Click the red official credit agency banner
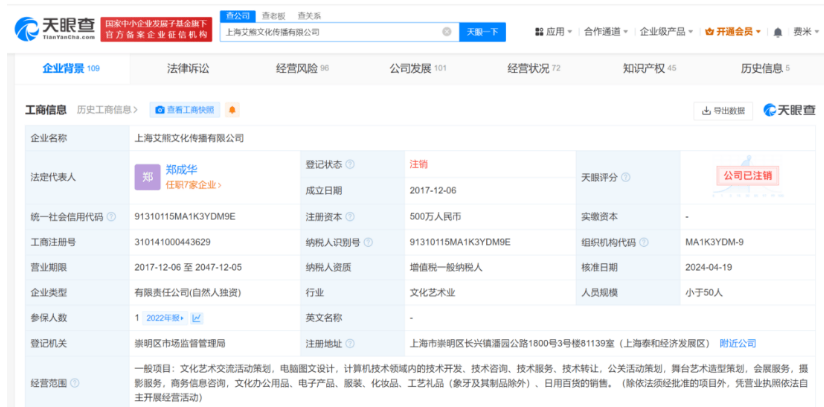Screen dimensions: 824x407 (x=156, y=29)
